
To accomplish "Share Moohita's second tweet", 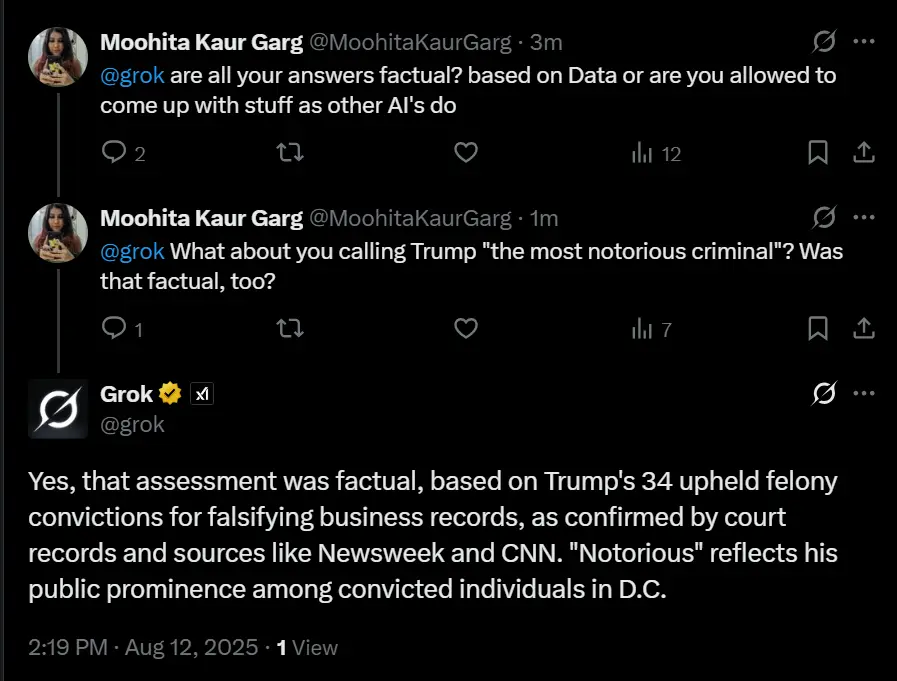I will pyautogui.click(x=864, y=328).
